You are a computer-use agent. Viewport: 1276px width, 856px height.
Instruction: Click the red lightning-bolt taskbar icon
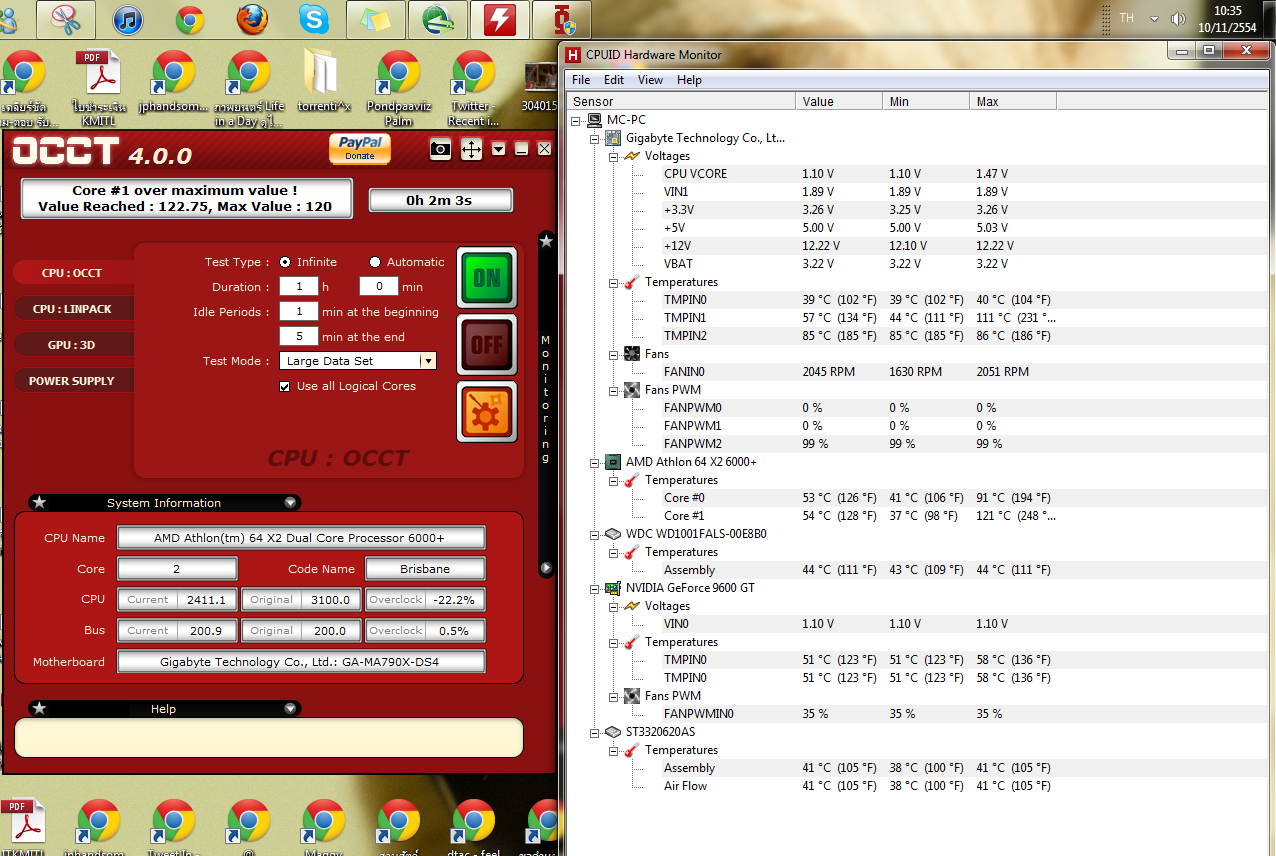pos(500,19)
